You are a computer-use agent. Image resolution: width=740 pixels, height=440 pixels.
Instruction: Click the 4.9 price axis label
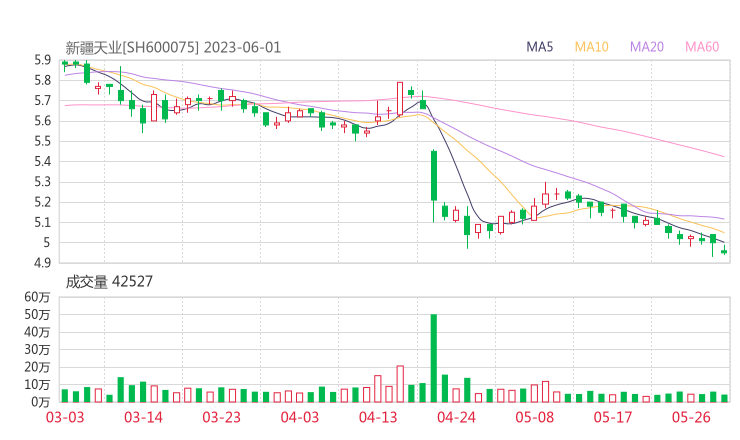pyautogui.click(x=42, y=263)
